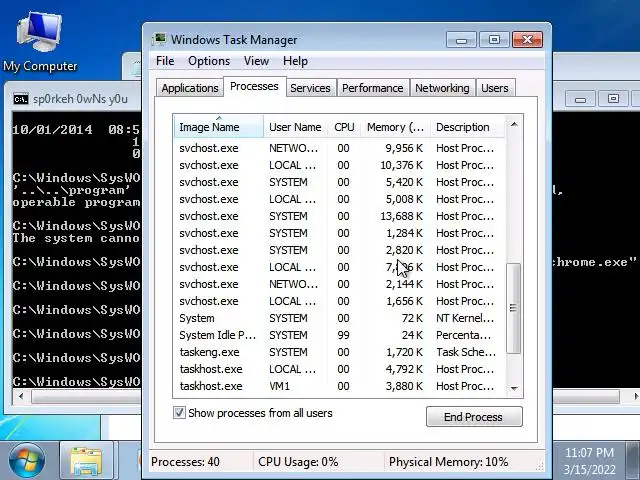The image size is (640, 480).
Task: Sort by the CPU column header
Action: (344, 127)
